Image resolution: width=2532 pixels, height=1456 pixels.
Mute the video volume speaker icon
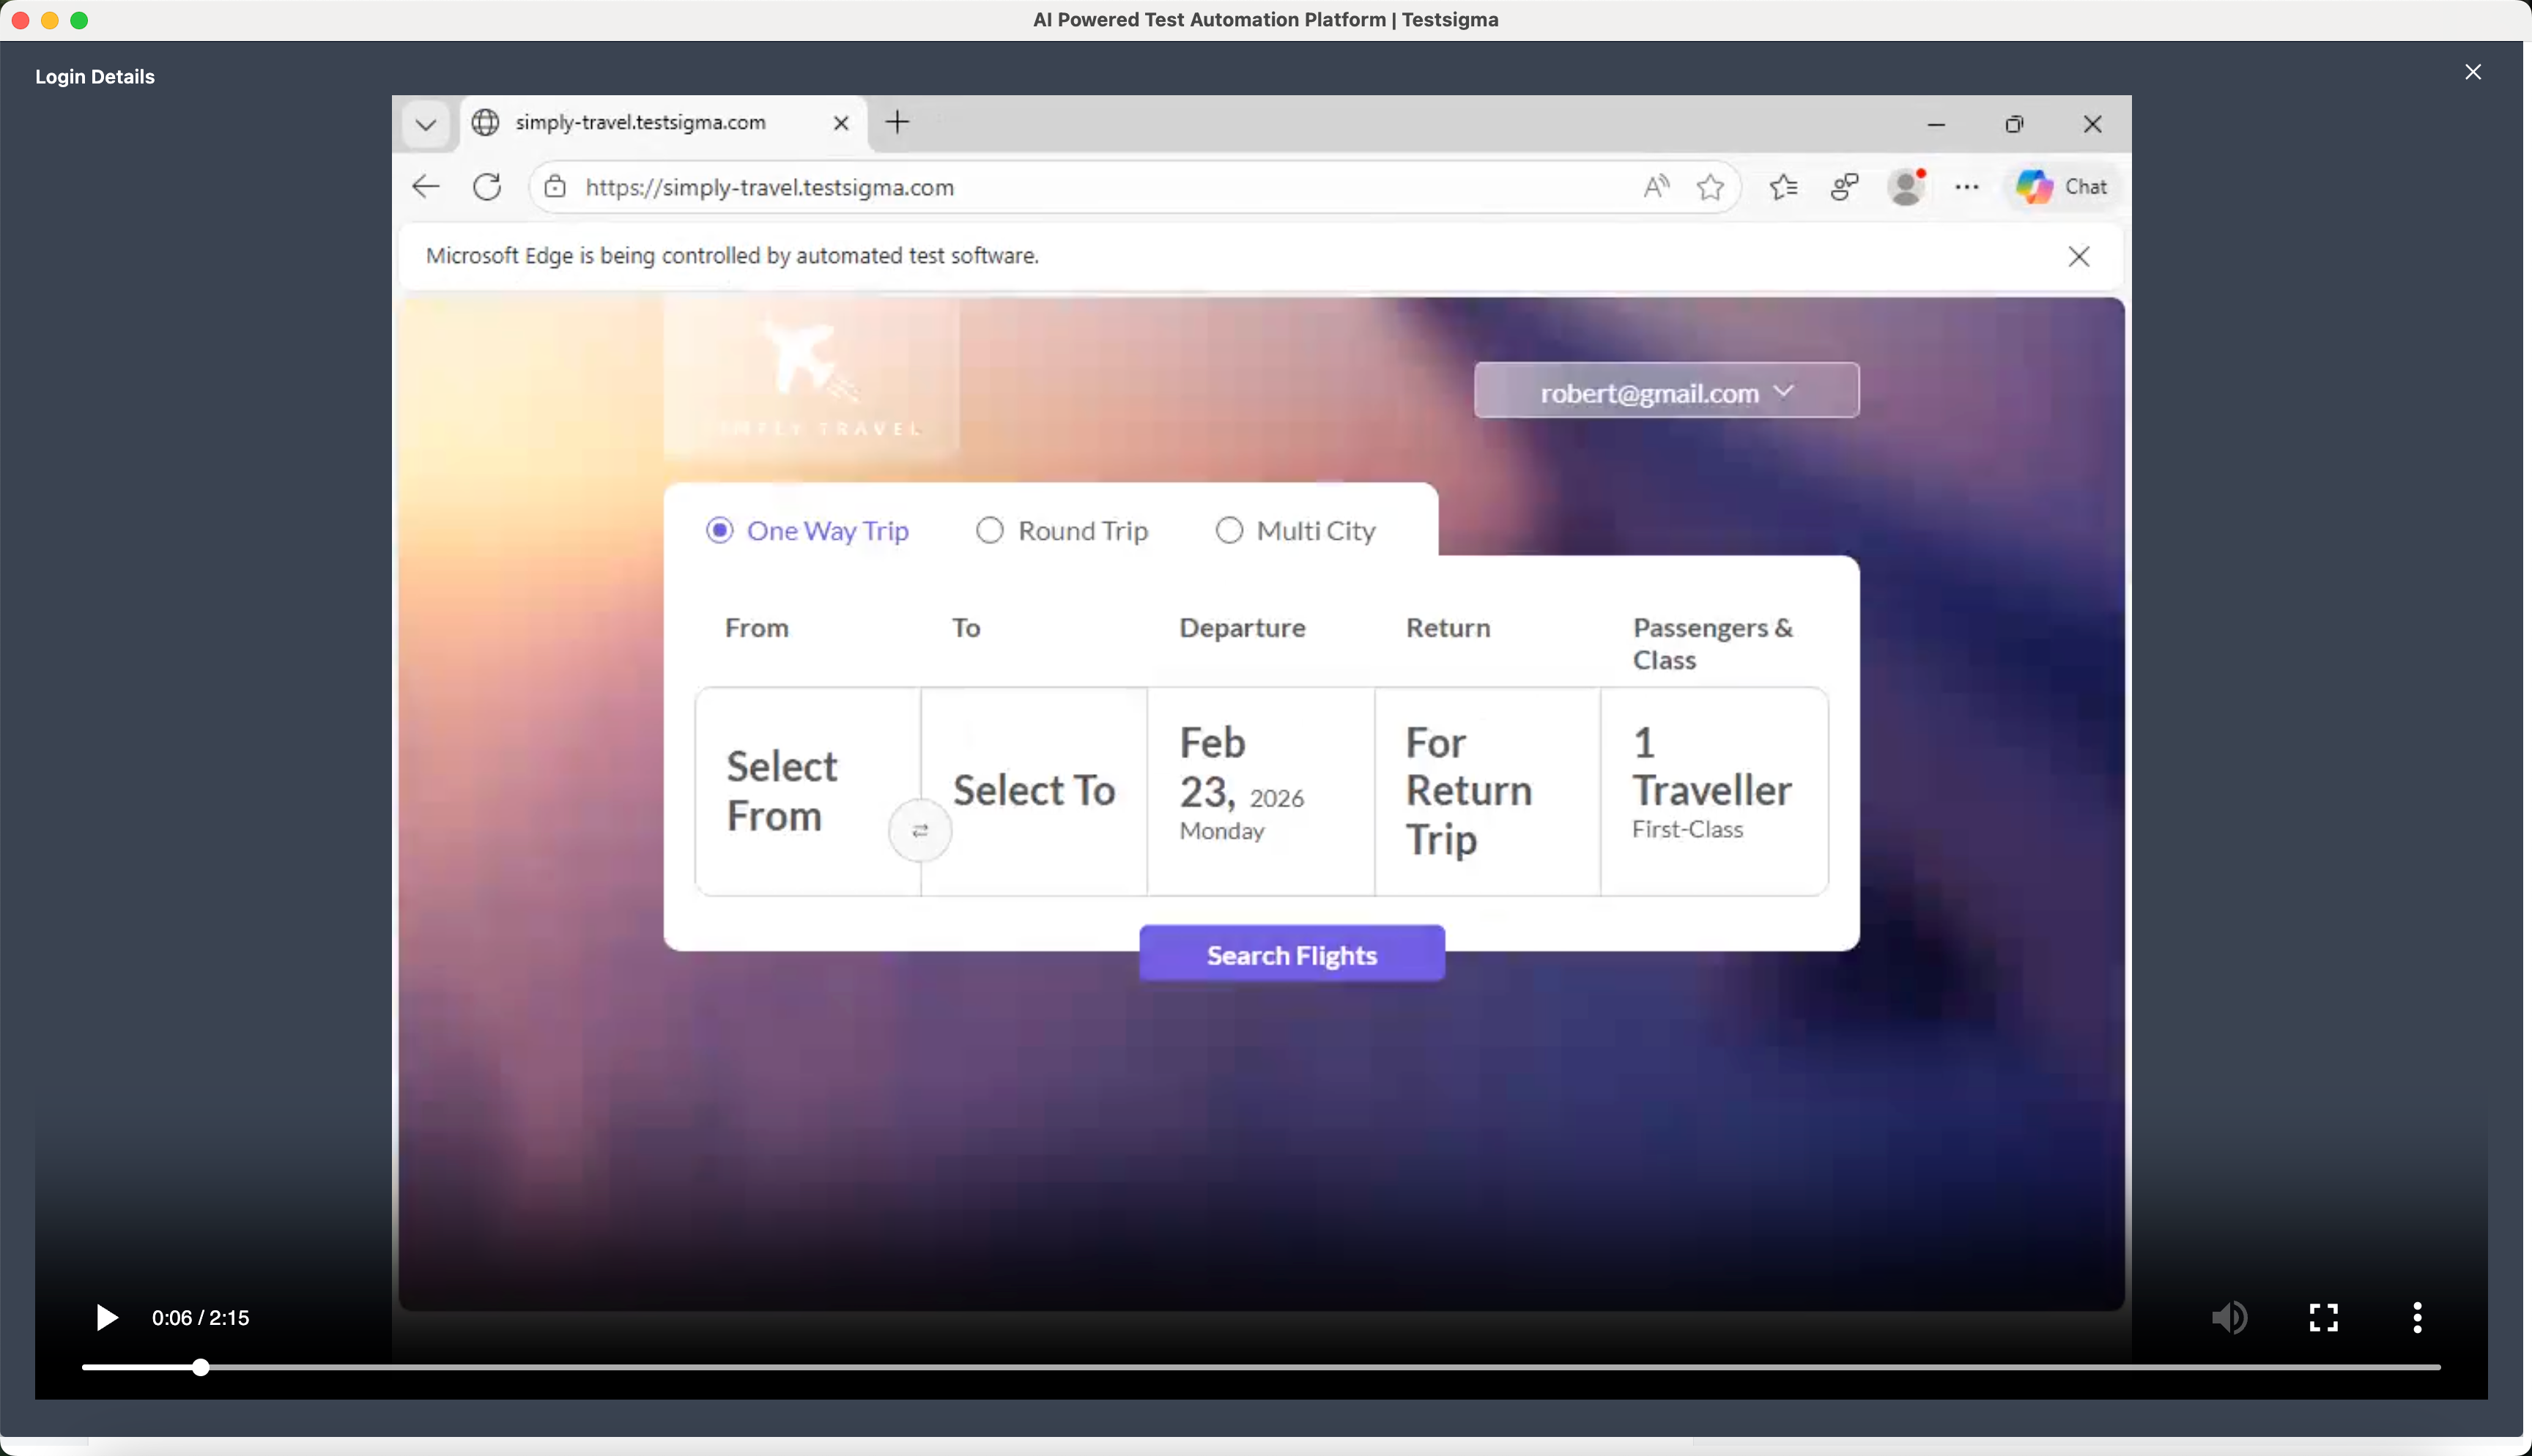2229,1317
